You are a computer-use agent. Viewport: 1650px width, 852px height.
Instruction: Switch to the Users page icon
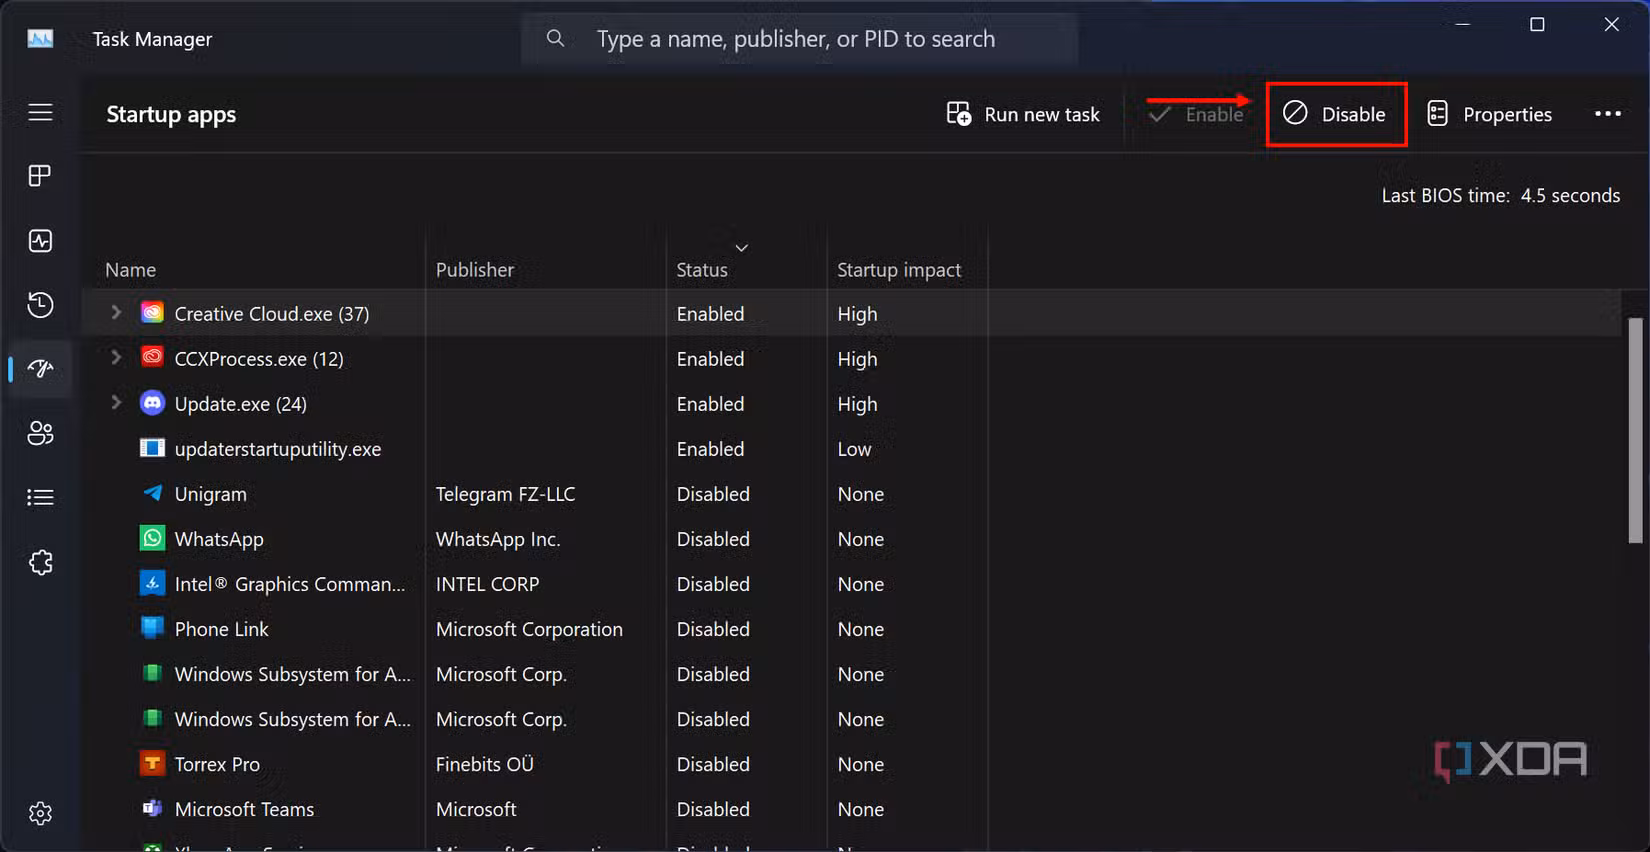(40, 433)
